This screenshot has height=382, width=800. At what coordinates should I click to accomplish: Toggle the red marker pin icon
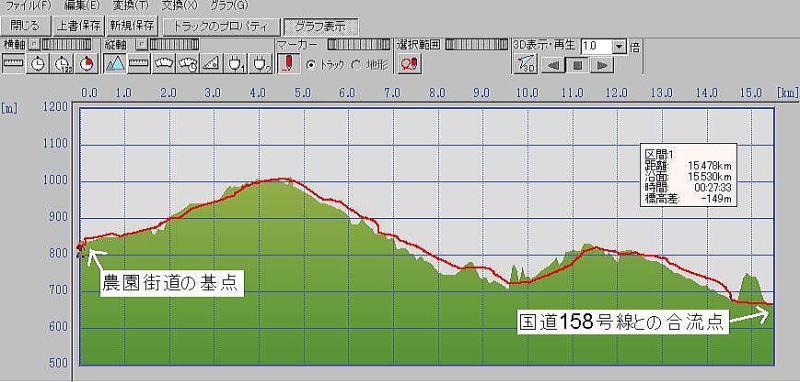coord(289,64)
